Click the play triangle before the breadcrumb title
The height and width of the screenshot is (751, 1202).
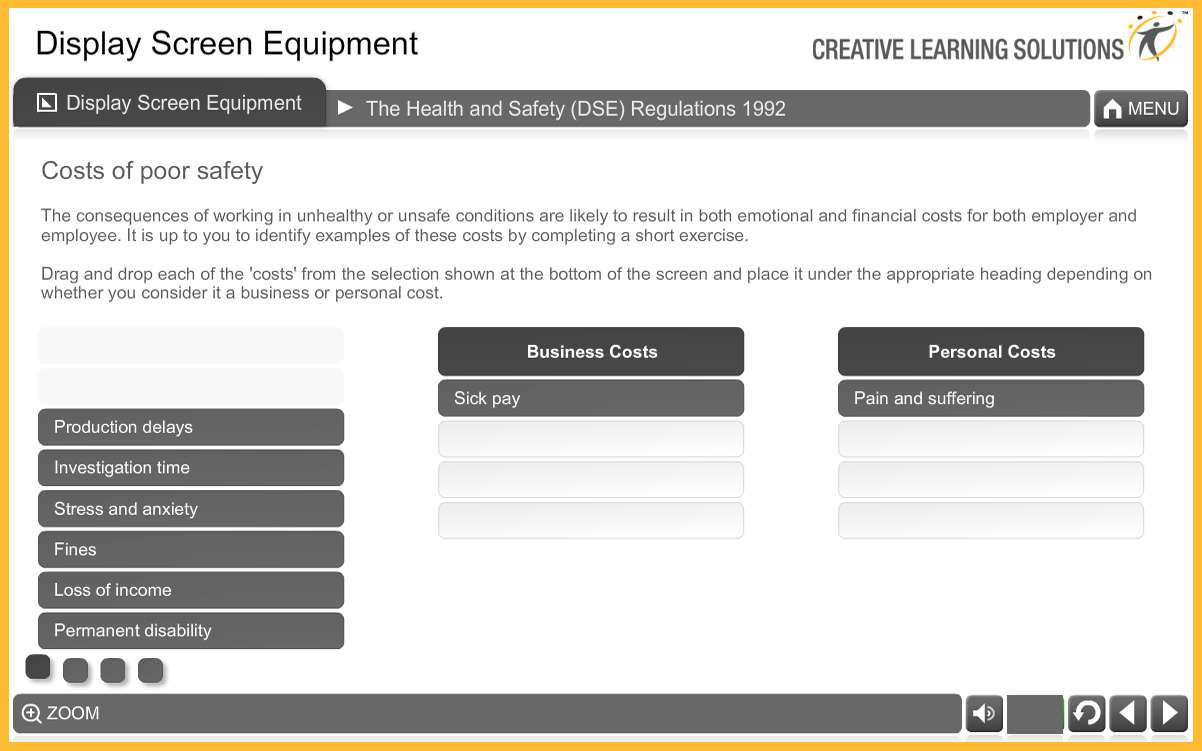(x=347, y=109)
